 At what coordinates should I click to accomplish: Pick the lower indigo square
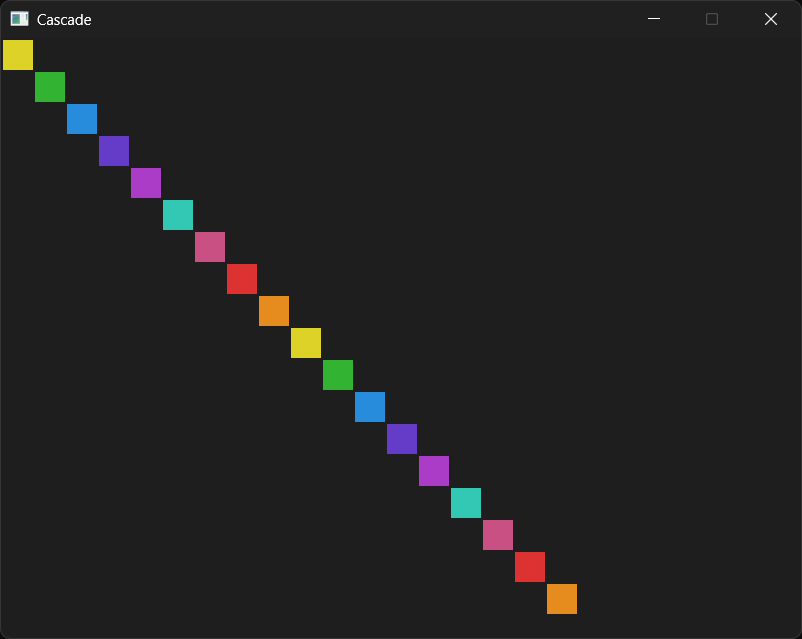(402, 439)
